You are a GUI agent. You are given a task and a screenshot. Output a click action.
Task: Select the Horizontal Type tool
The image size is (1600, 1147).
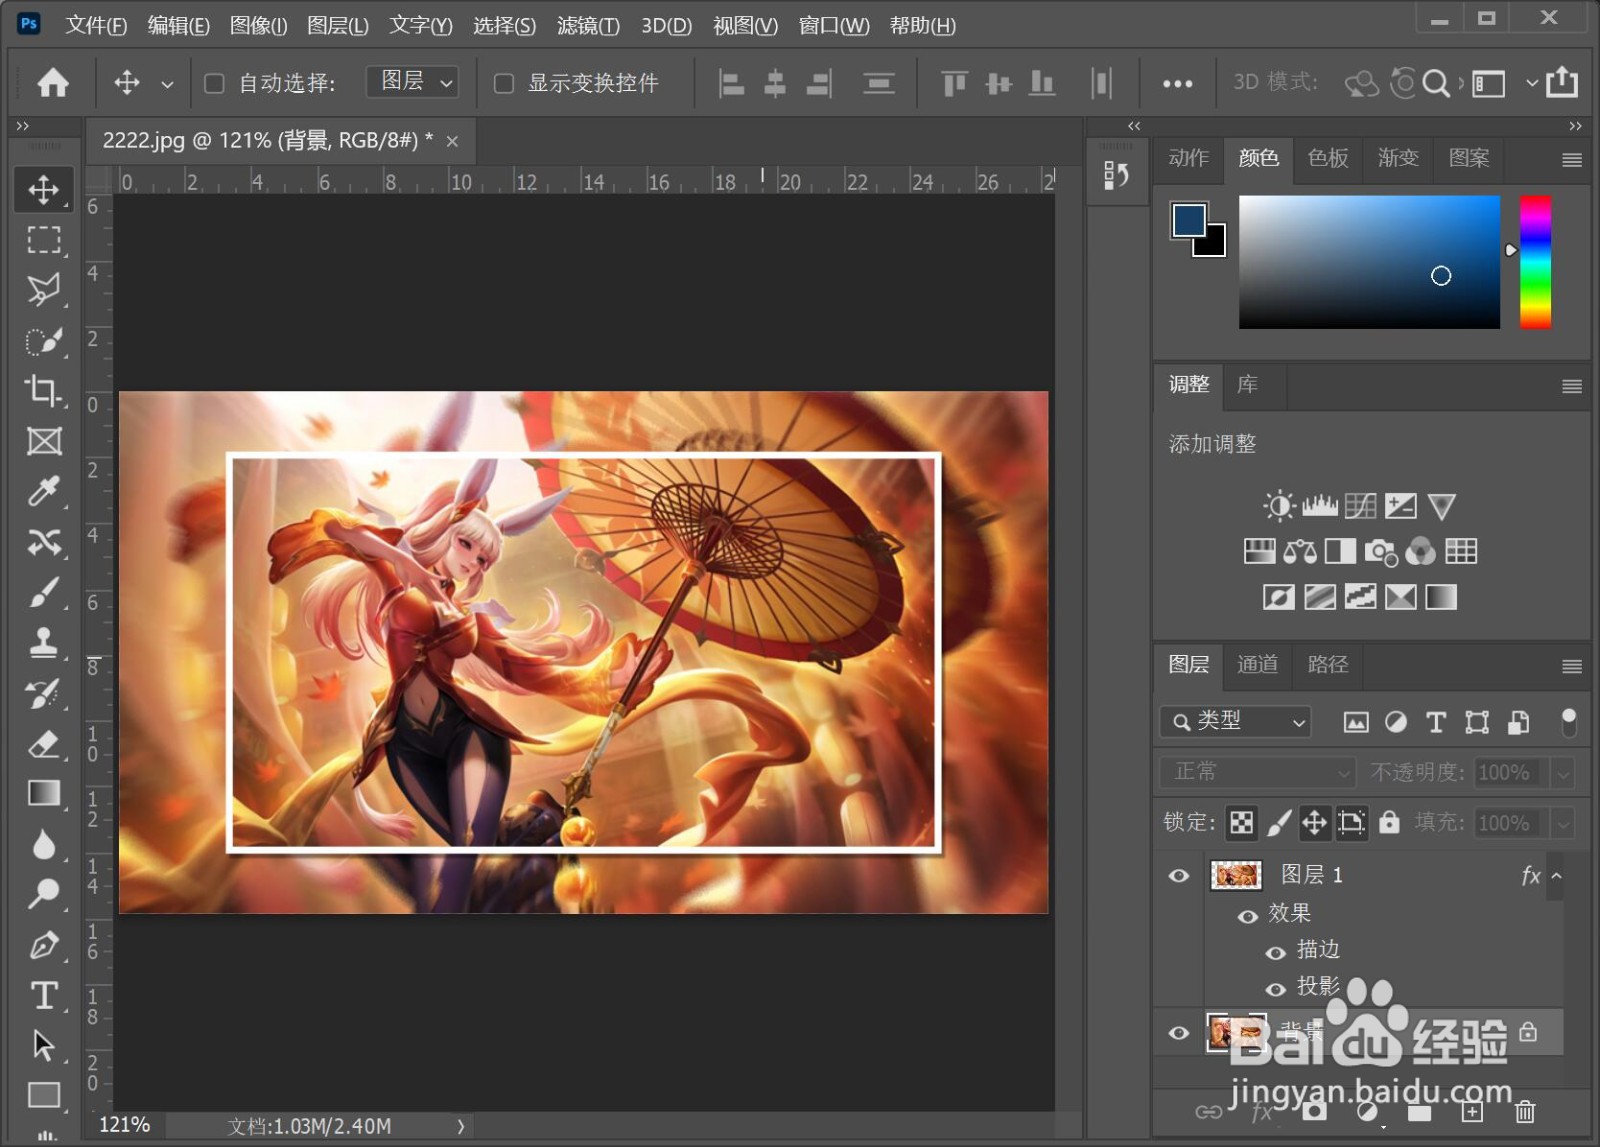[x=44, y=995]
